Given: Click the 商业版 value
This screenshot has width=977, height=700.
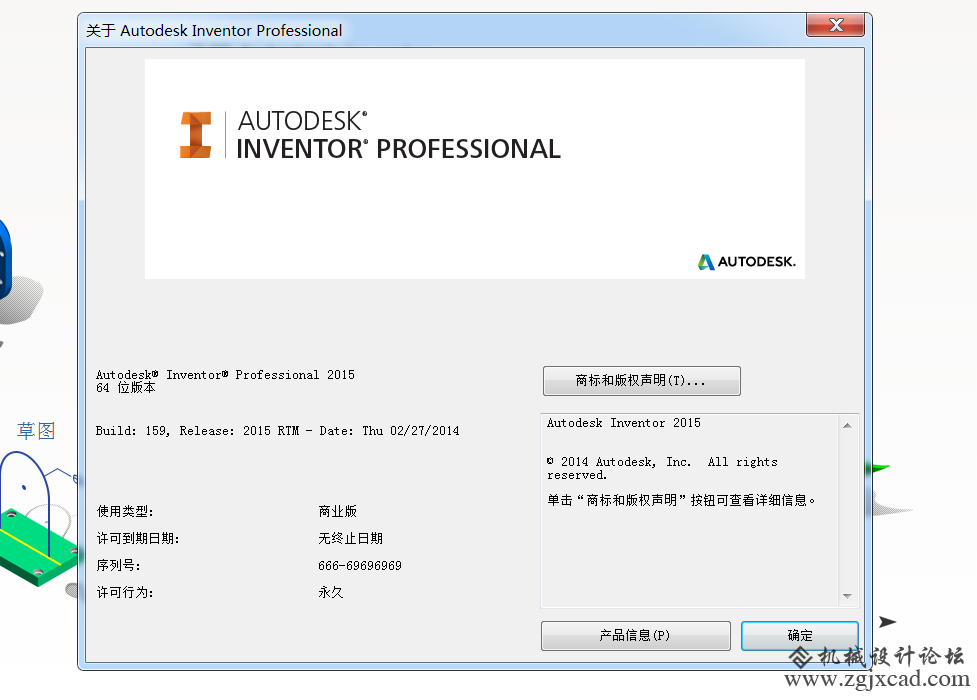Looking at the screenshot, I should [337, 511].
